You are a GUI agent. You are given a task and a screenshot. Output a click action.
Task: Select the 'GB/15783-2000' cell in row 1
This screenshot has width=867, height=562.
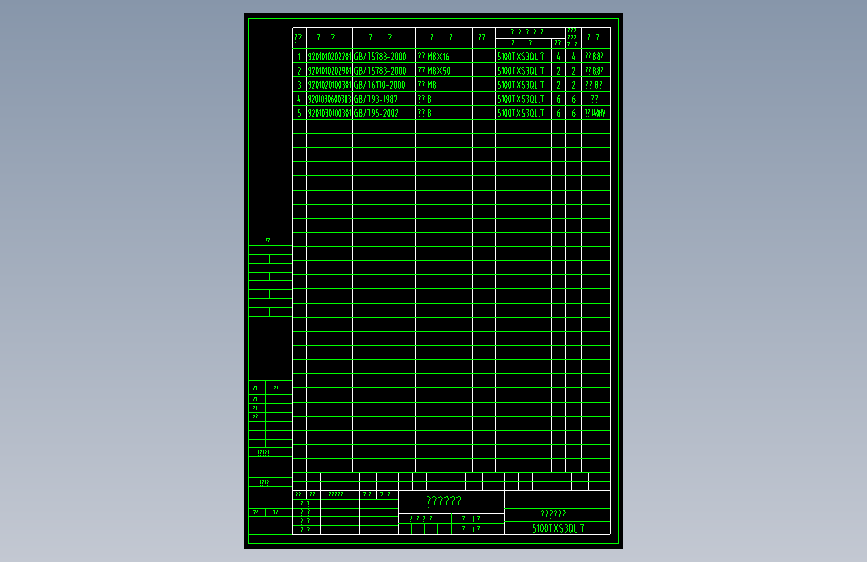tap(384, 56)
